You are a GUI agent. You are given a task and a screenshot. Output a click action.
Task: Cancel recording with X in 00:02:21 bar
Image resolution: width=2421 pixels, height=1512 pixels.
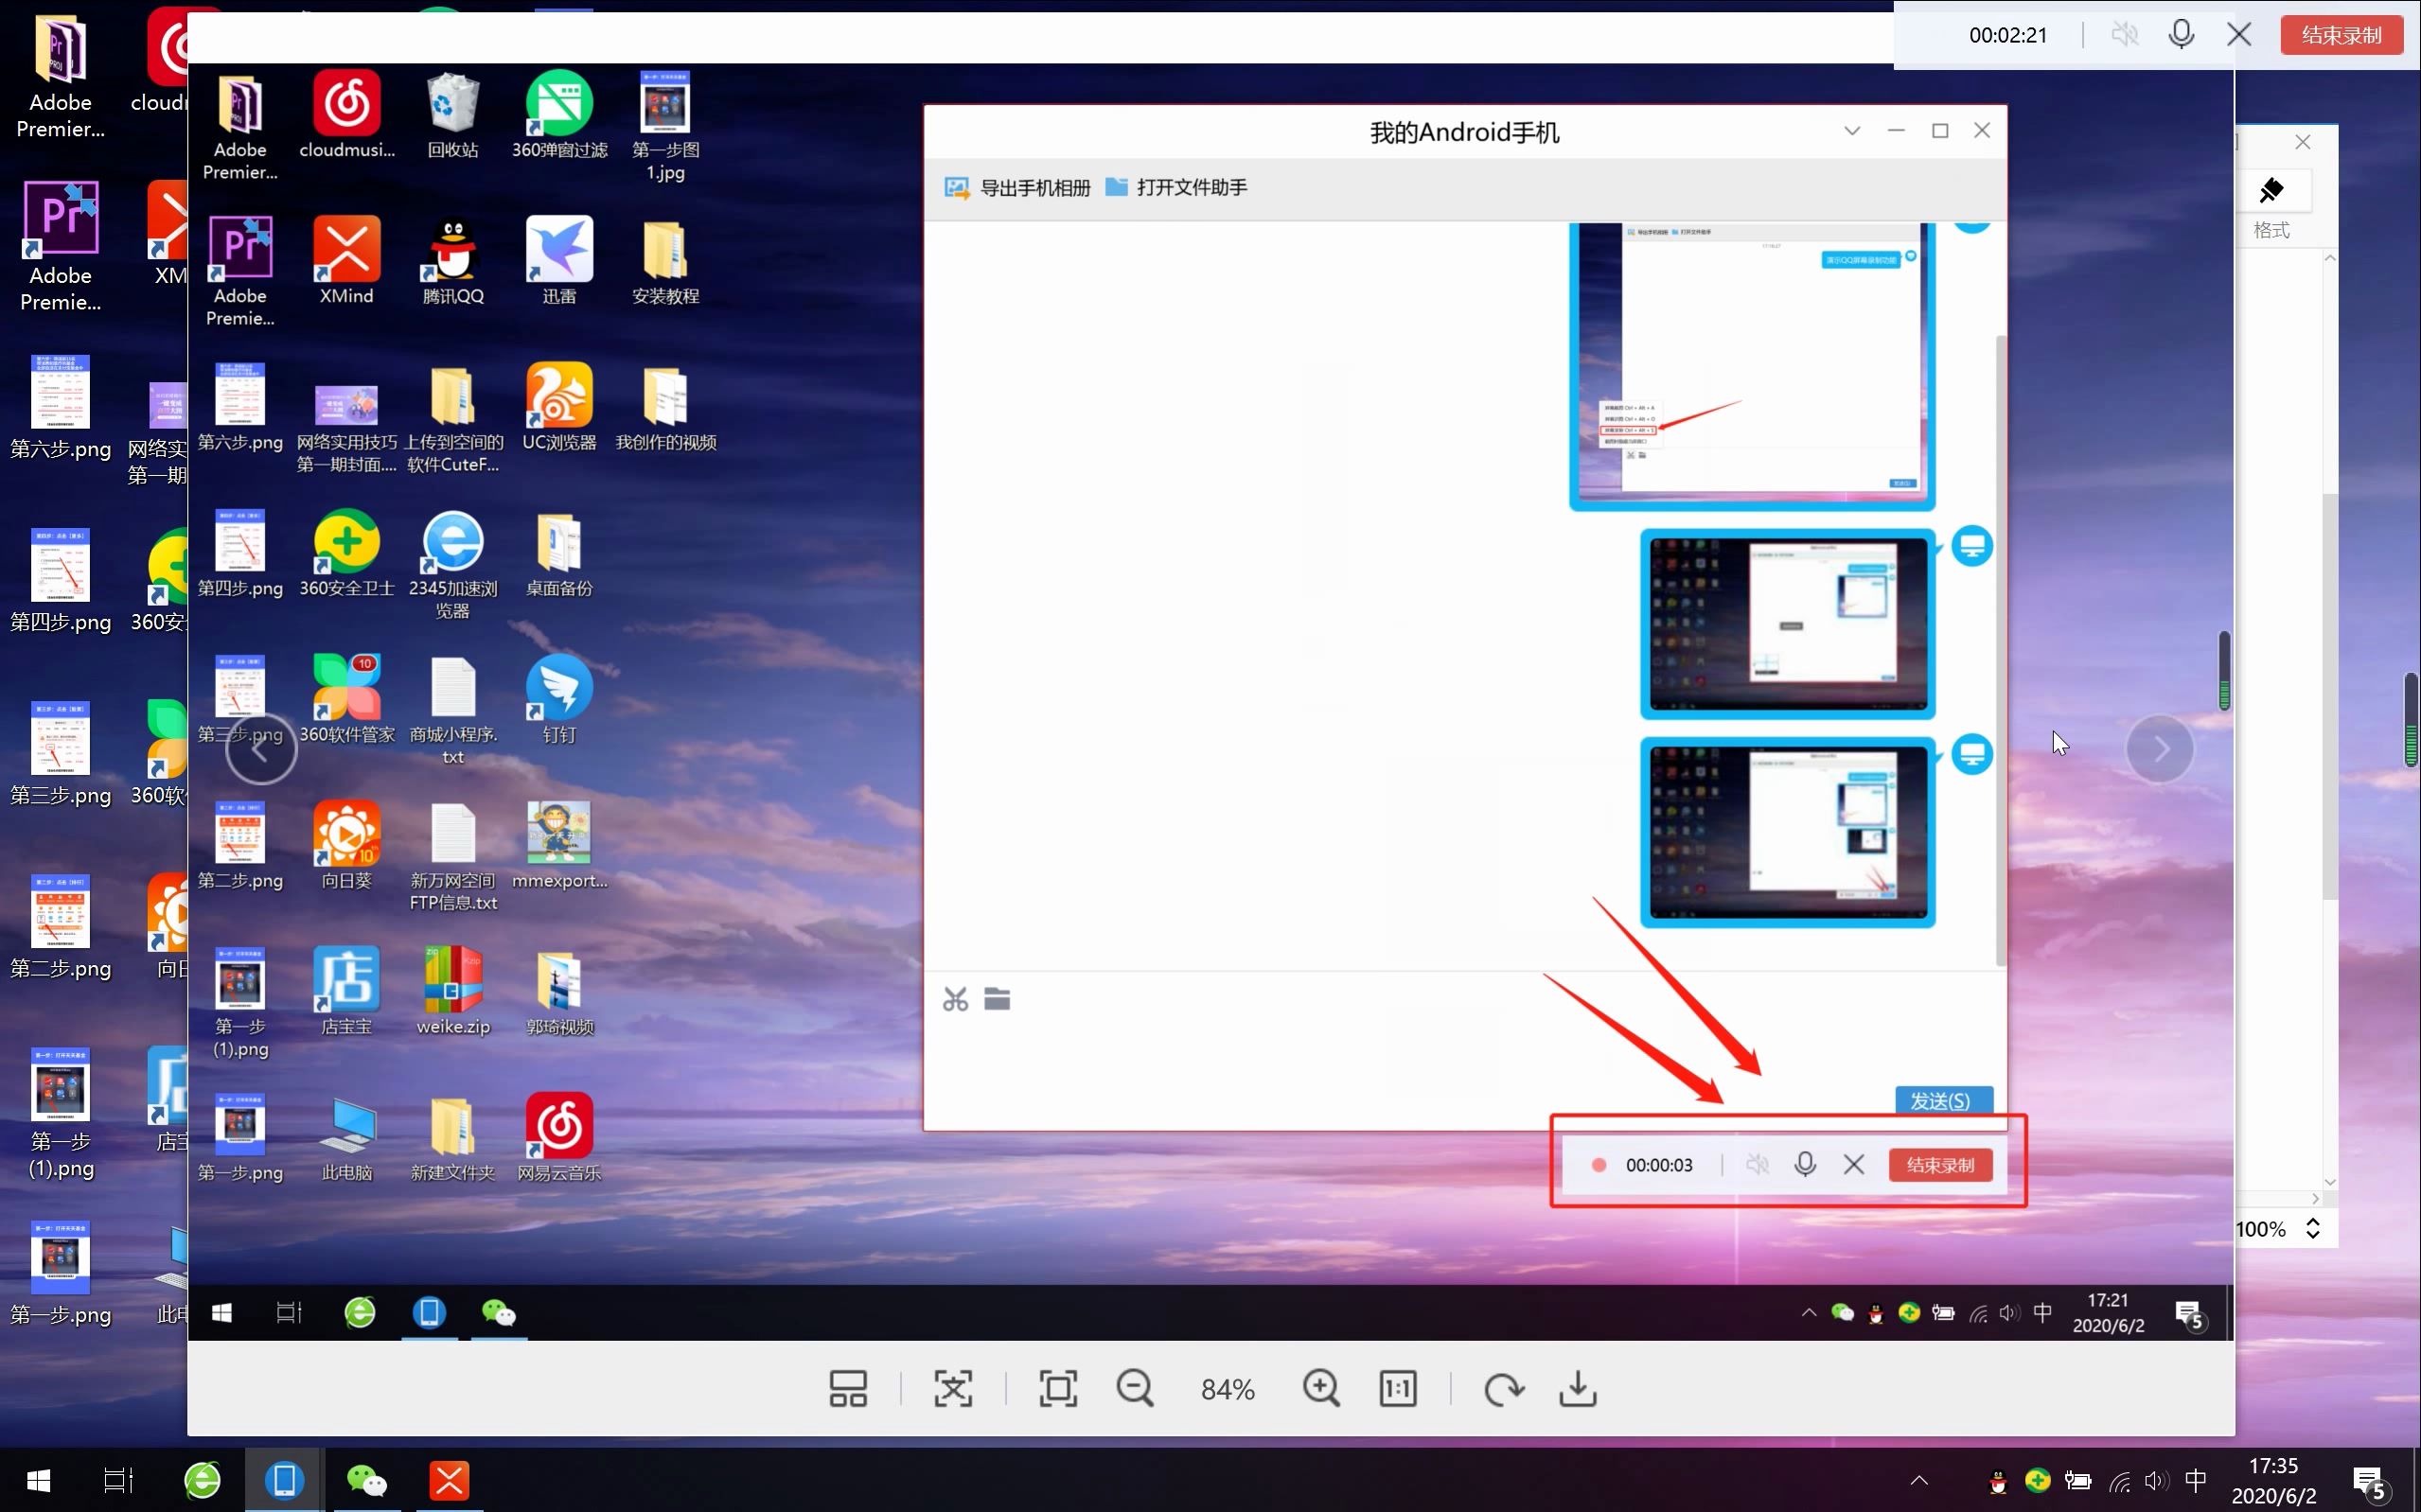2240,35
